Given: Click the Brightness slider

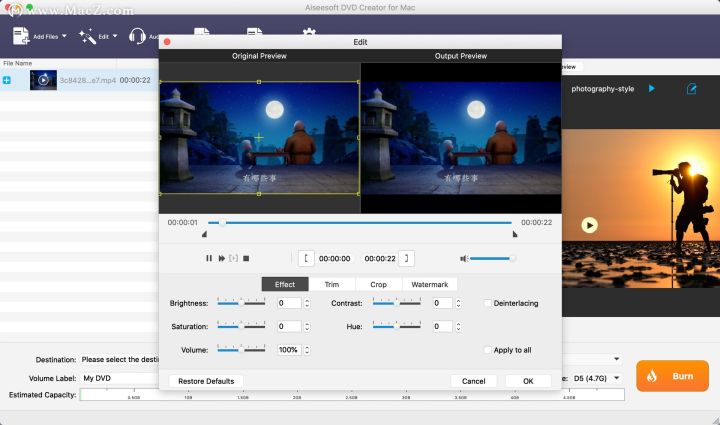Looking at the screenshot, I should point(241,303).
